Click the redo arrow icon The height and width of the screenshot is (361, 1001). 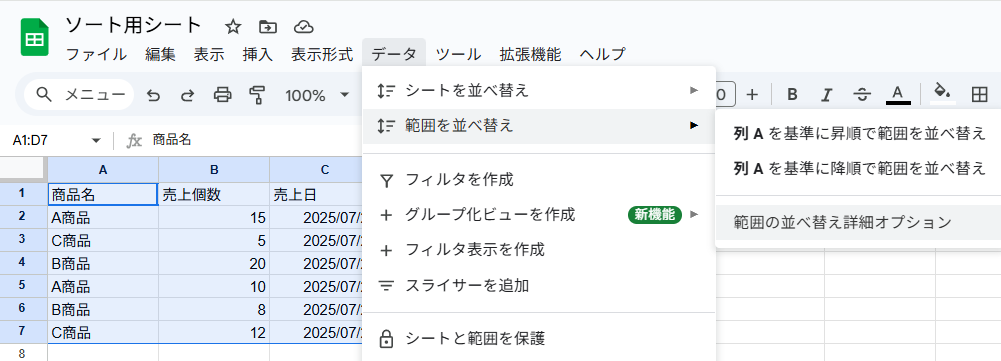pyautogui.click(x=187, y=95)
